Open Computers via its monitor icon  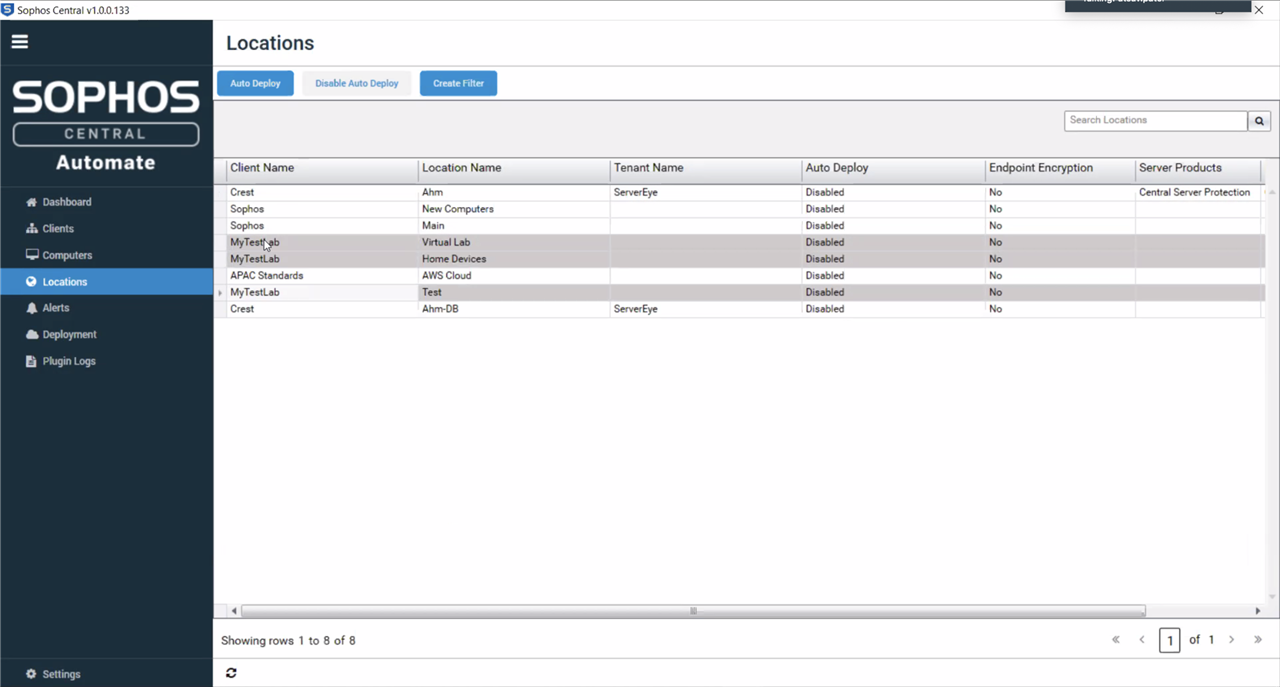(32, 255)
